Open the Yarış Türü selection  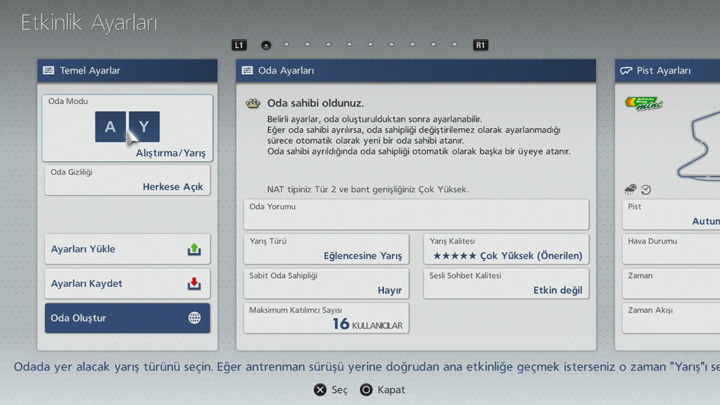click(326, 249)
